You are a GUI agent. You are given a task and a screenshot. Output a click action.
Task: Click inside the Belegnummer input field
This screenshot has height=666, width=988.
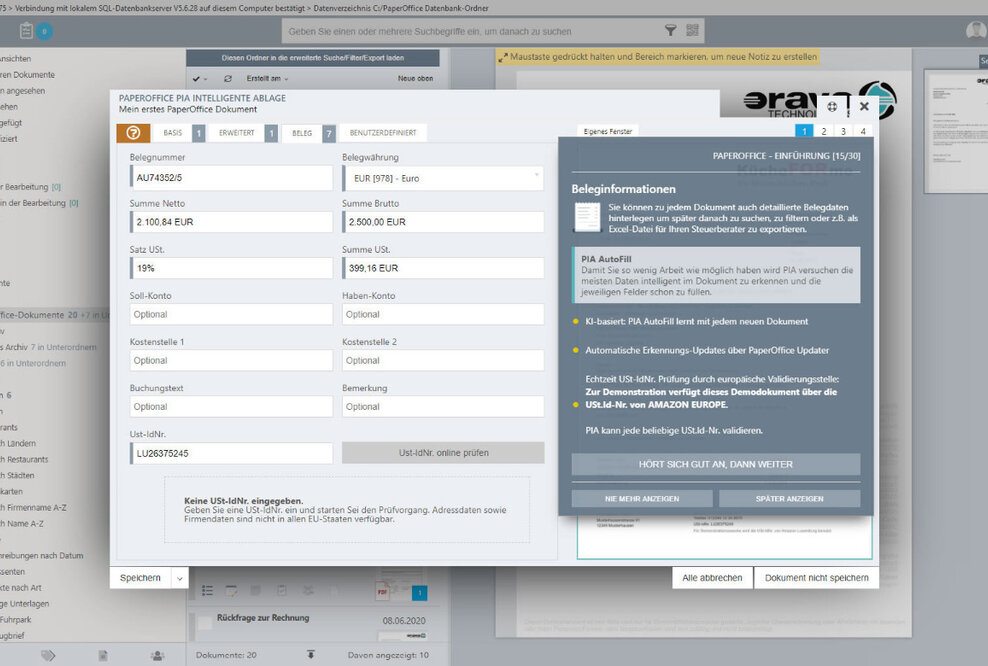[x=231, y=177]
